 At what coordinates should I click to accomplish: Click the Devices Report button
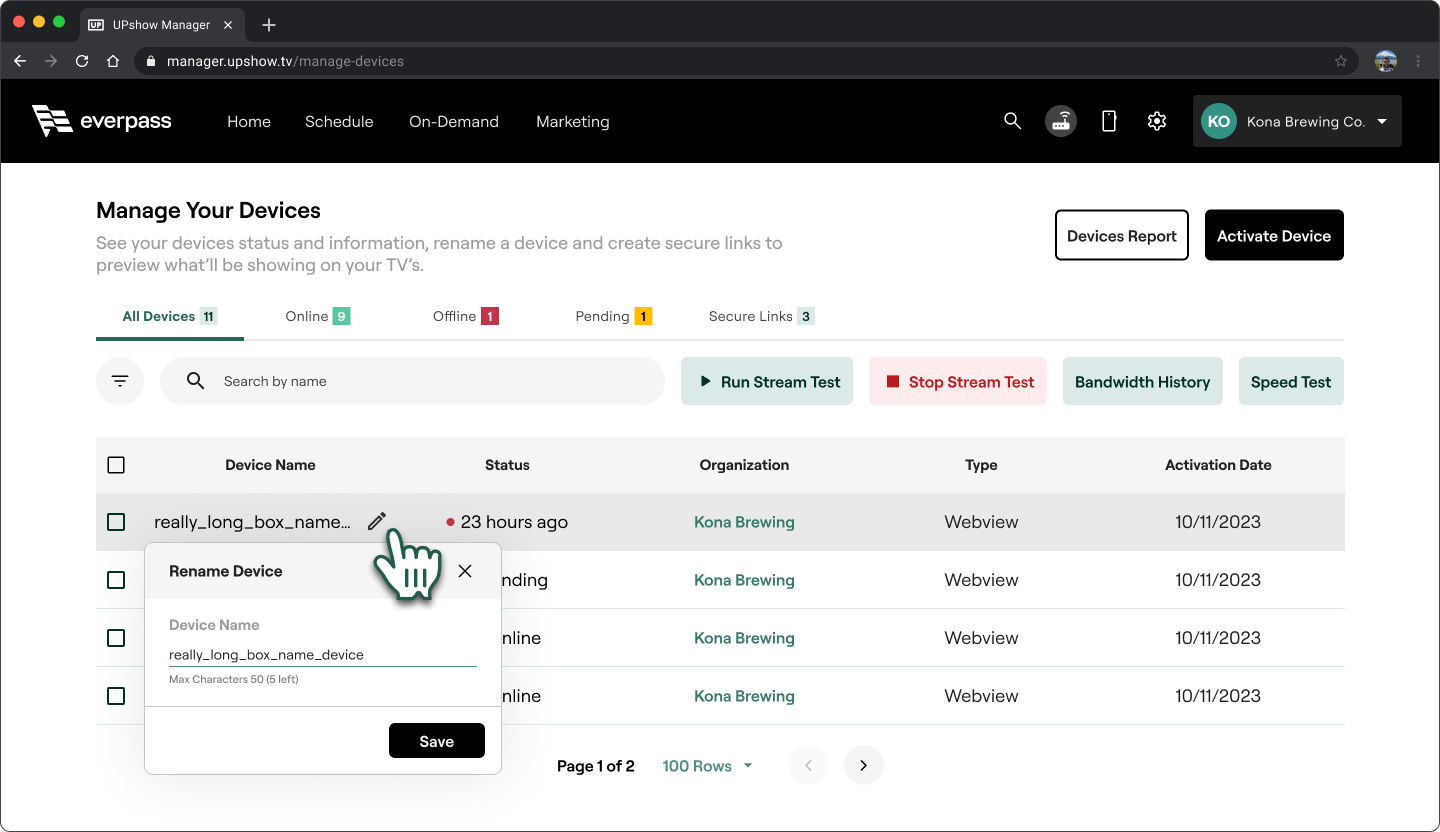coord(1122,235)
